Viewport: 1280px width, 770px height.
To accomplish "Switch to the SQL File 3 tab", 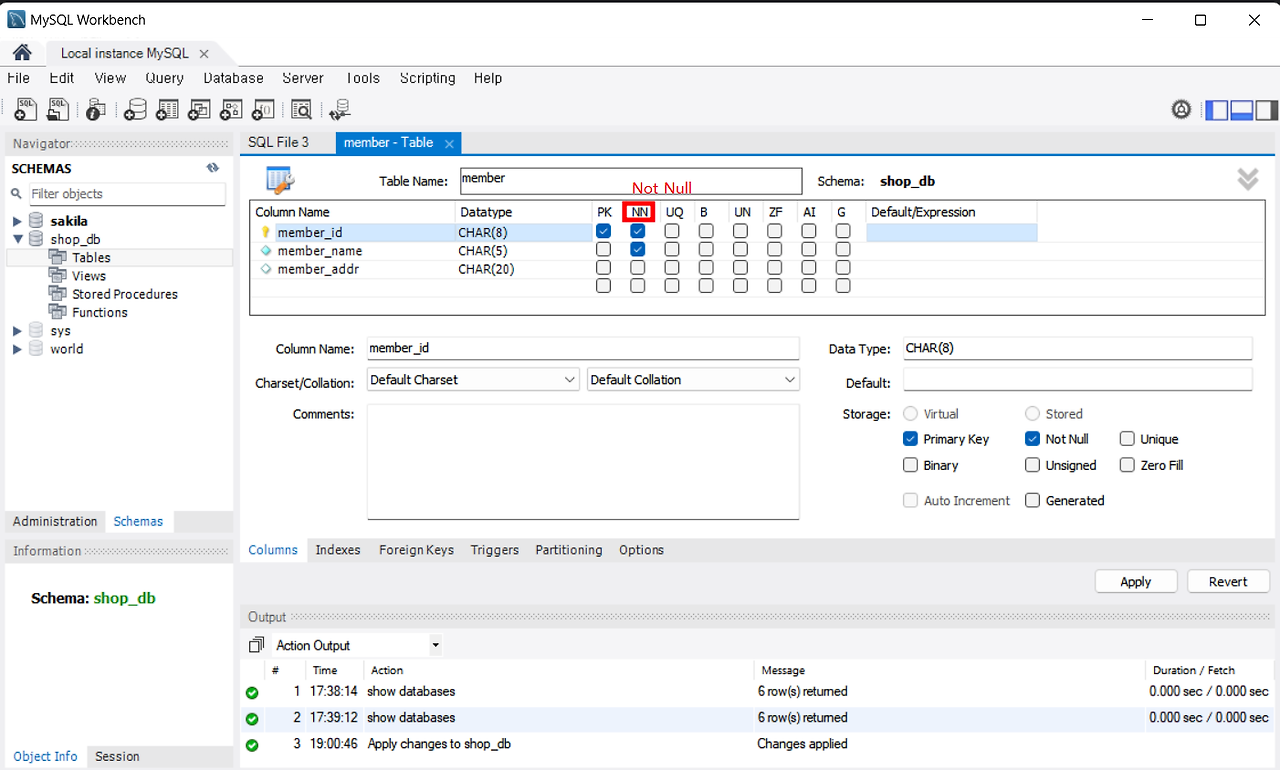I will coord(278,143).
